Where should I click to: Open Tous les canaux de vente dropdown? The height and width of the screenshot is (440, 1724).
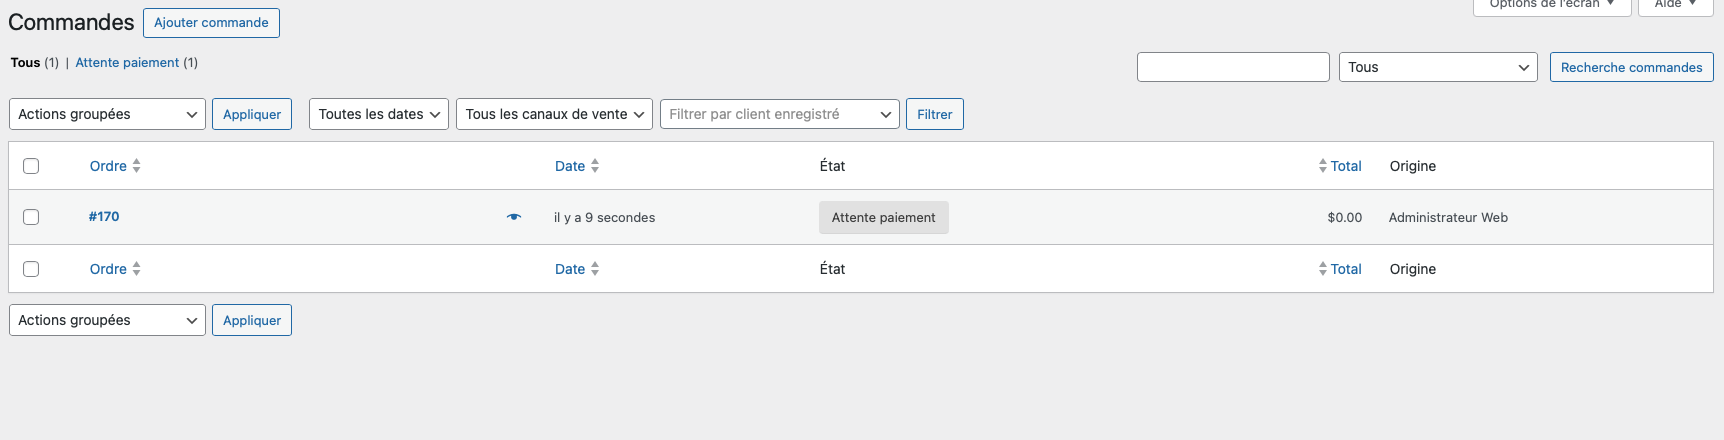pos(554,114)
